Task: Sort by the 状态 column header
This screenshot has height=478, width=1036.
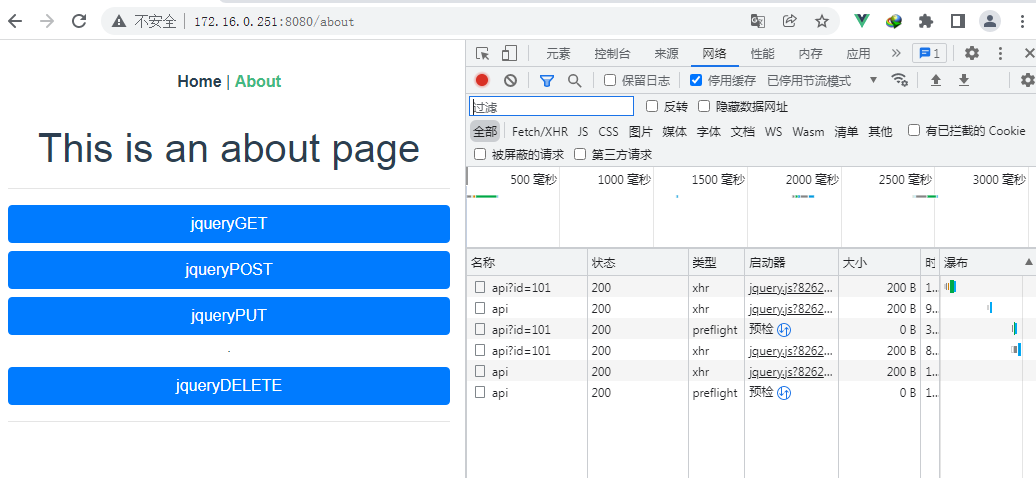Action: point(638,262)
